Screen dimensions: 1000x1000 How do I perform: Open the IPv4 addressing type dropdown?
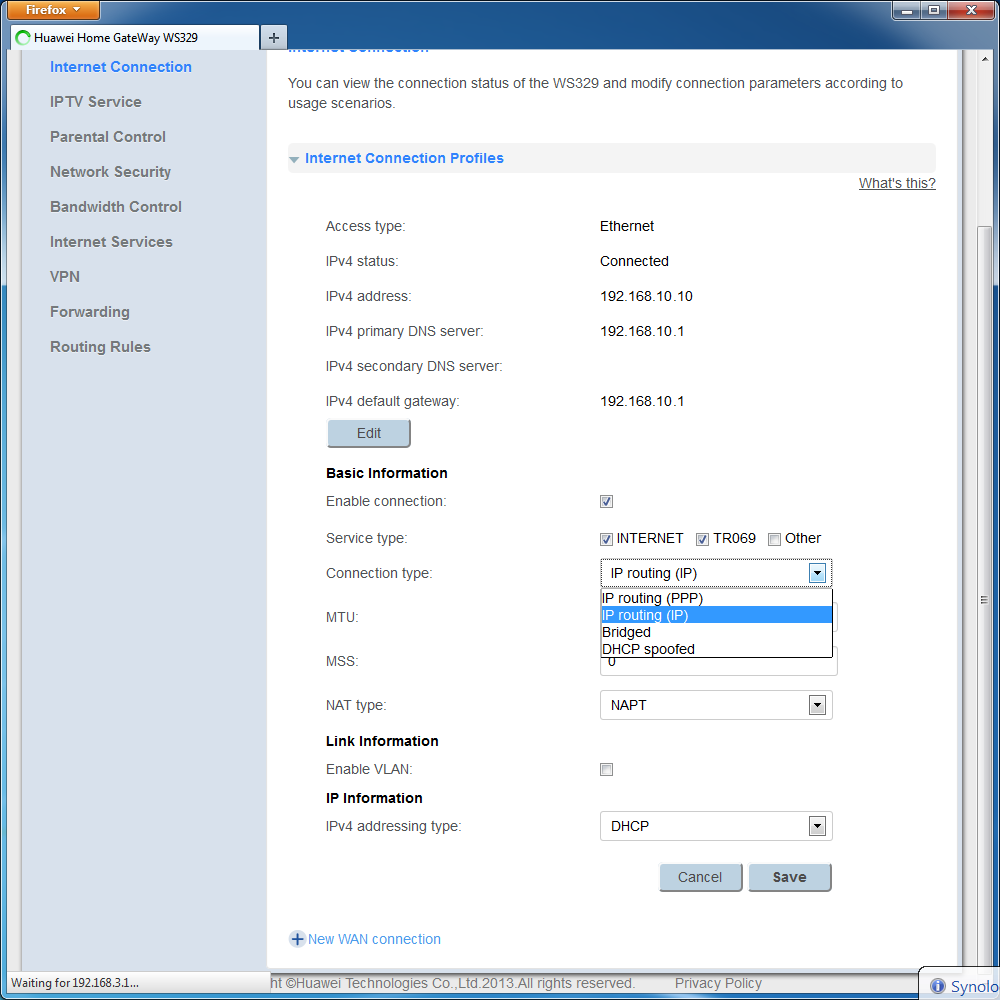[x=716, y=827]
